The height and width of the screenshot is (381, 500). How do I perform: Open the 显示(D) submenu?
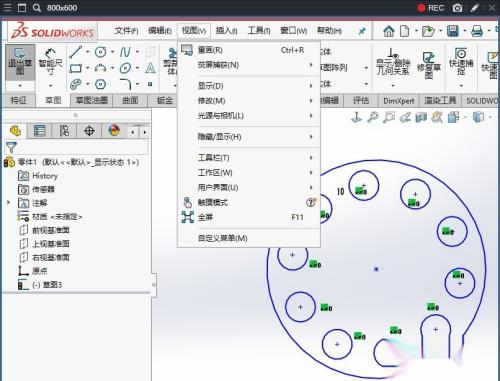click(x=249, y=86)
